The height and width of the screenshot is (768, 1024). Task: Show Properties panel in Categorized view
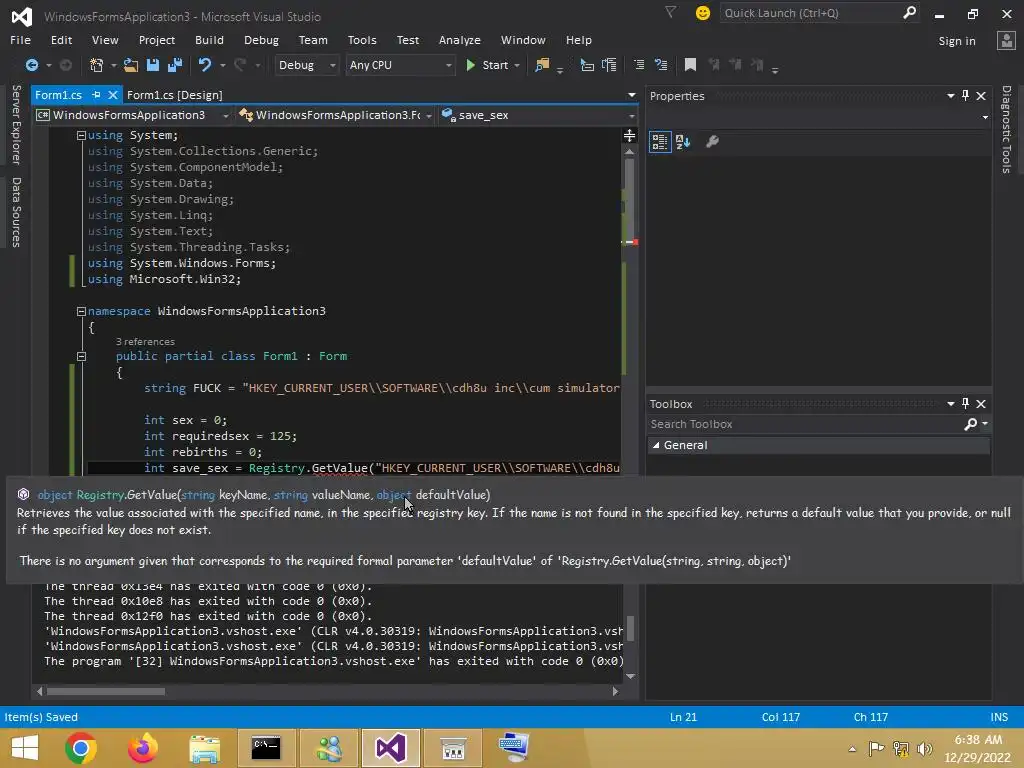[660, 142]
